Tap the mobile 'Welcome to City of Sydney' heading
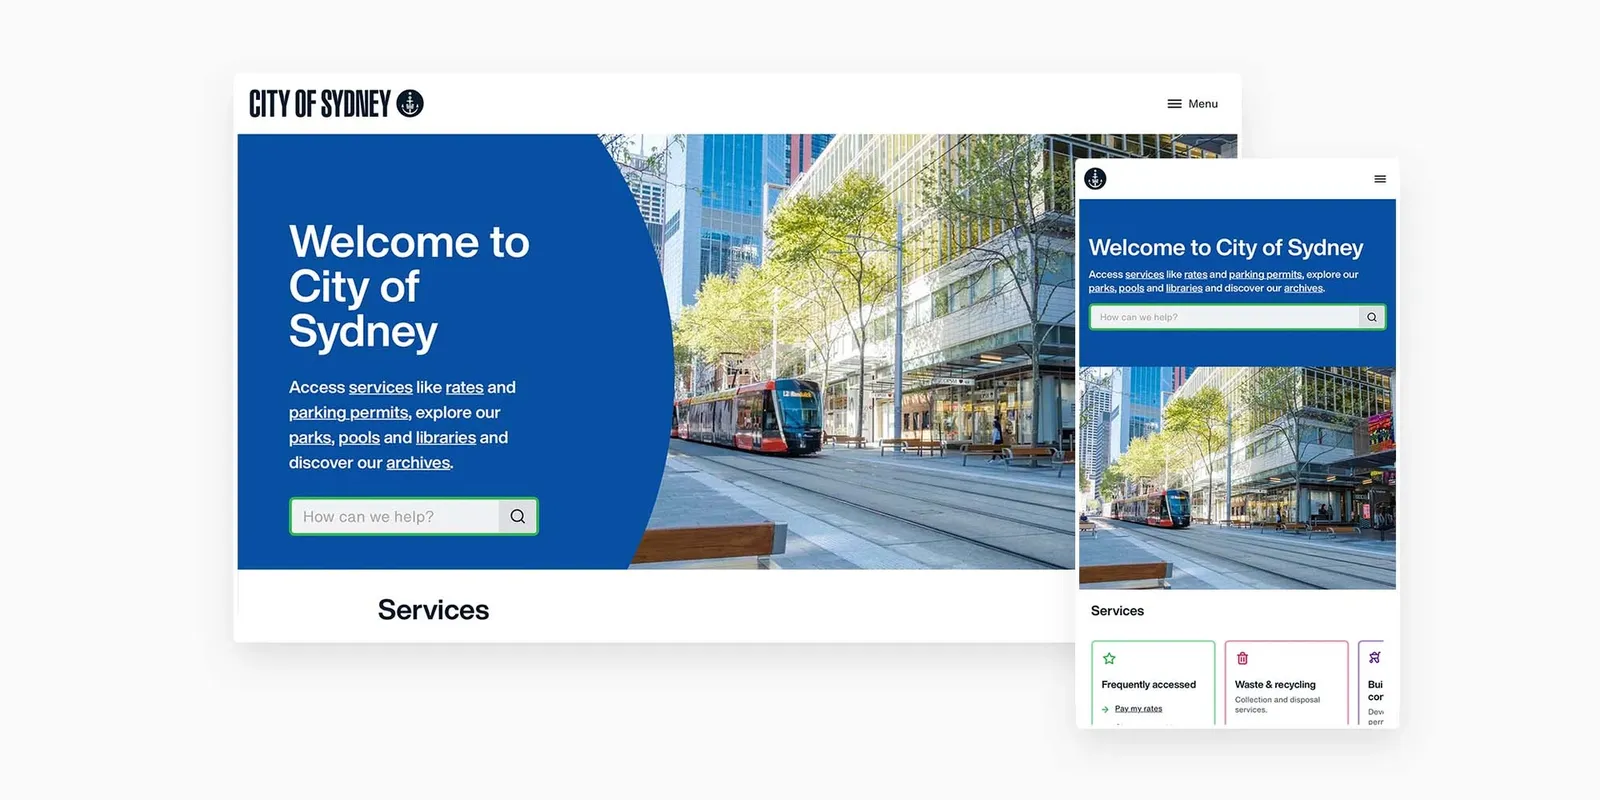 point(1226,247)
